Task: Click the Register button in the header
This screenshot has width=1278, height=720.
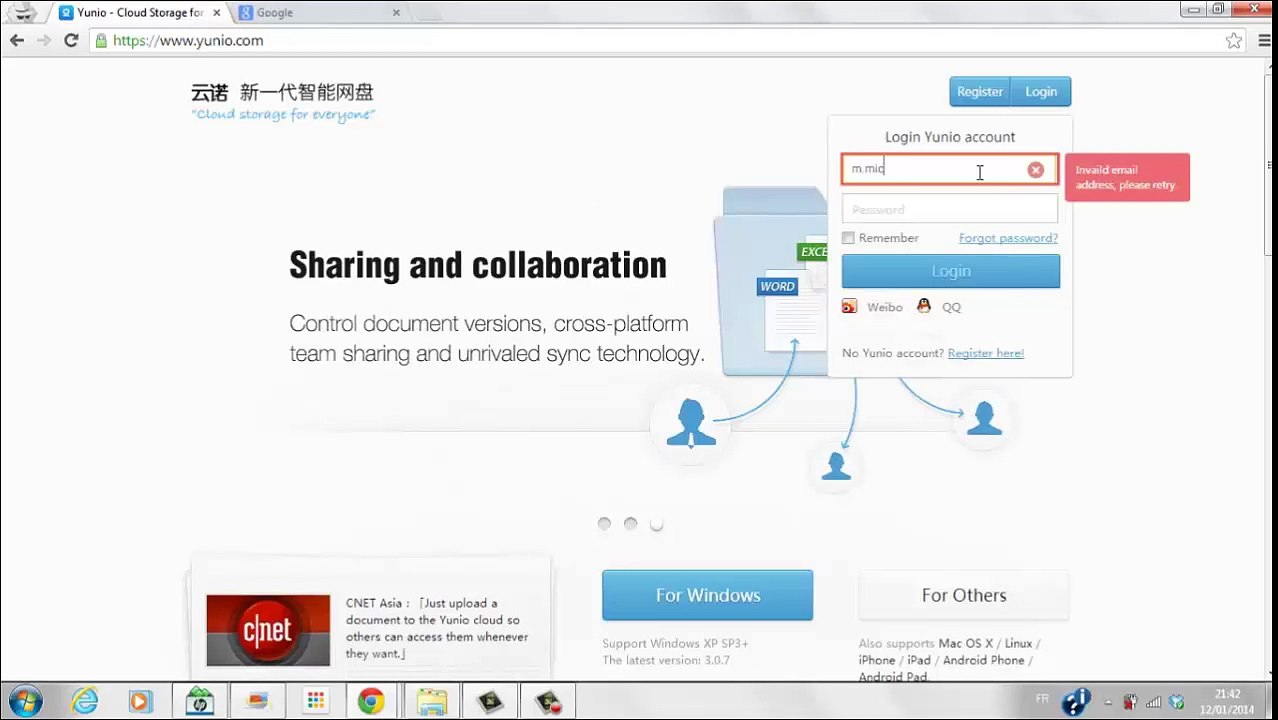Action: click(980, 92)
